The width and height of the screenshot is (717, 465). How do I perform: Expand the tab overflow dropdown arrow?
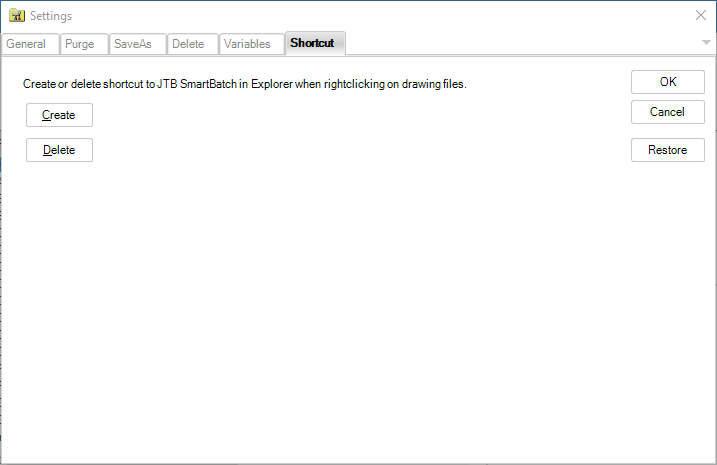click(x=706, y=43)
